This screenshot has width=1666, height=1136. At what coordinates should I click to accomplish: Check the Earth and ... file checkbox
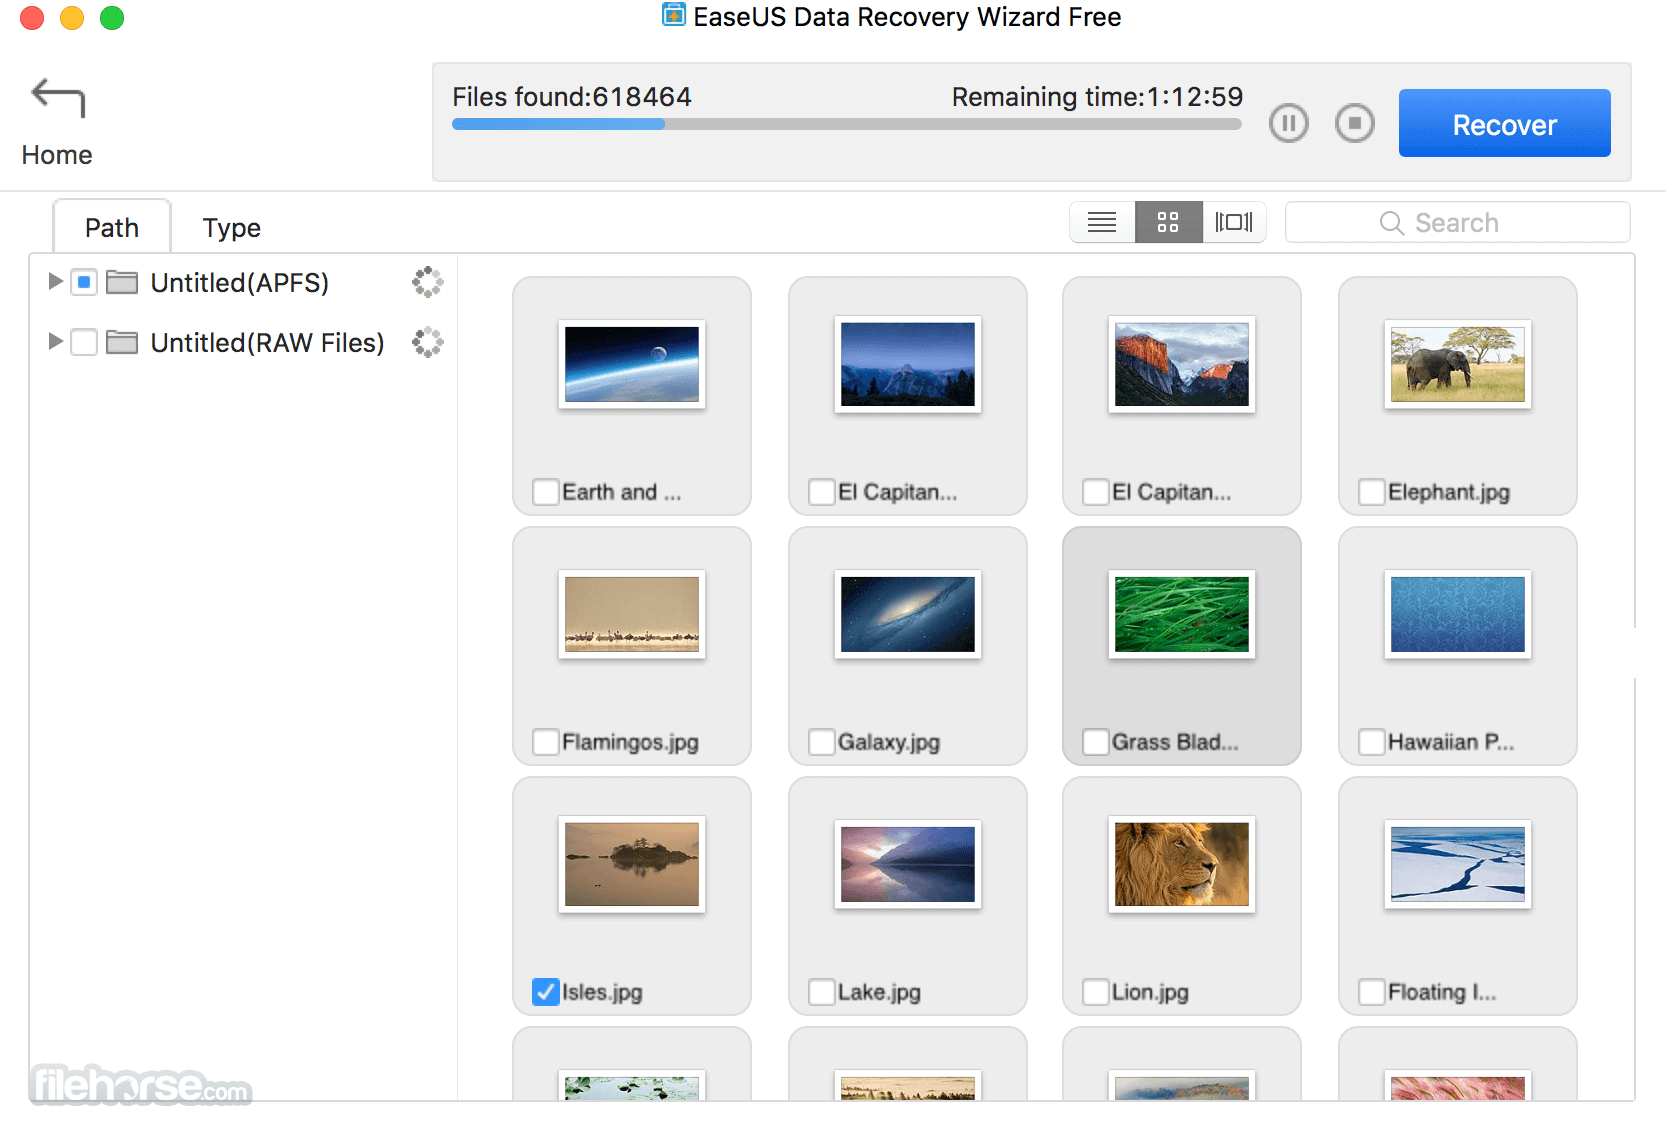546,492
